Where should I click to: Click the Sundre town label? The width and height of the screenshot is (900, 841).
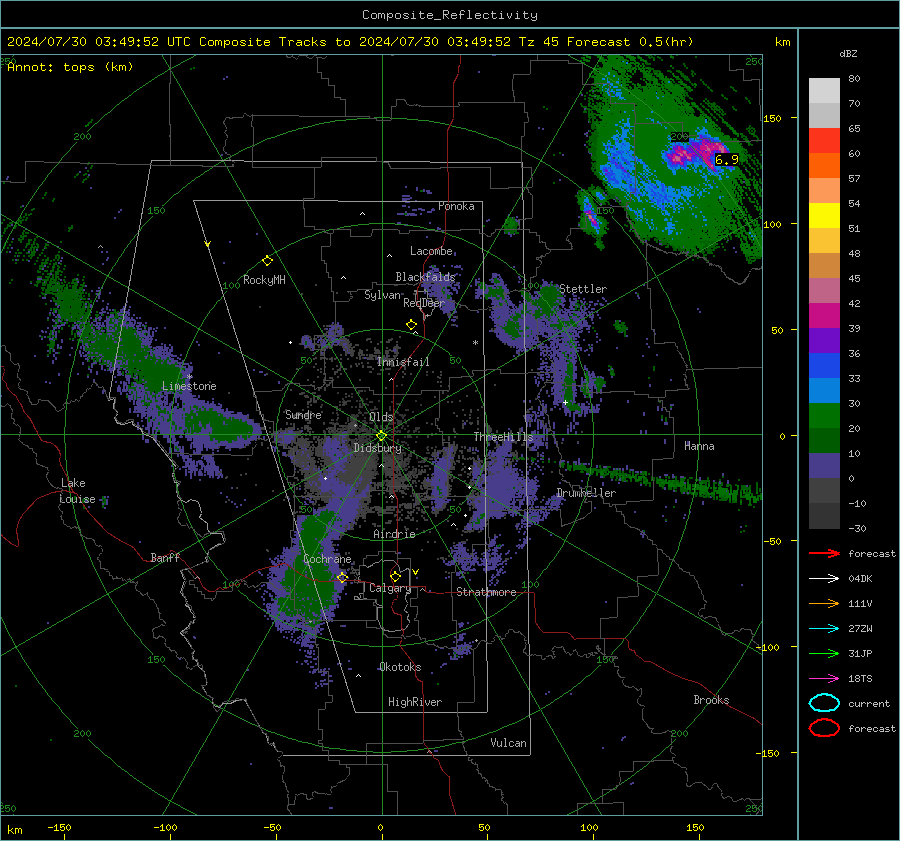pos(303,415)
